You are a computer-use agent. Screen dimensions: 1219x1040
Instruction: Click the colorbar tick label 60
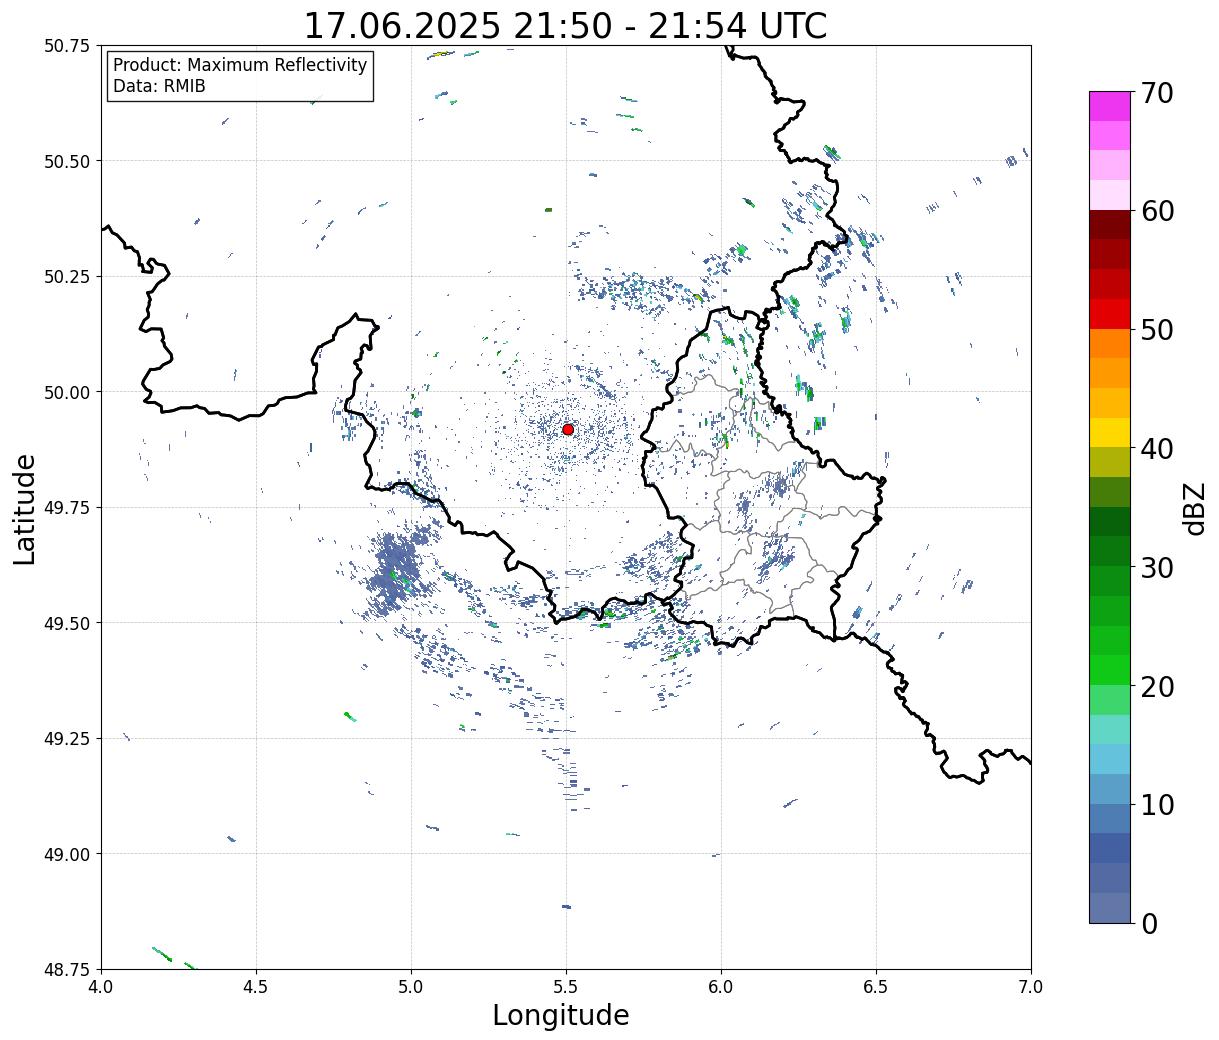tap(1158, 211)
